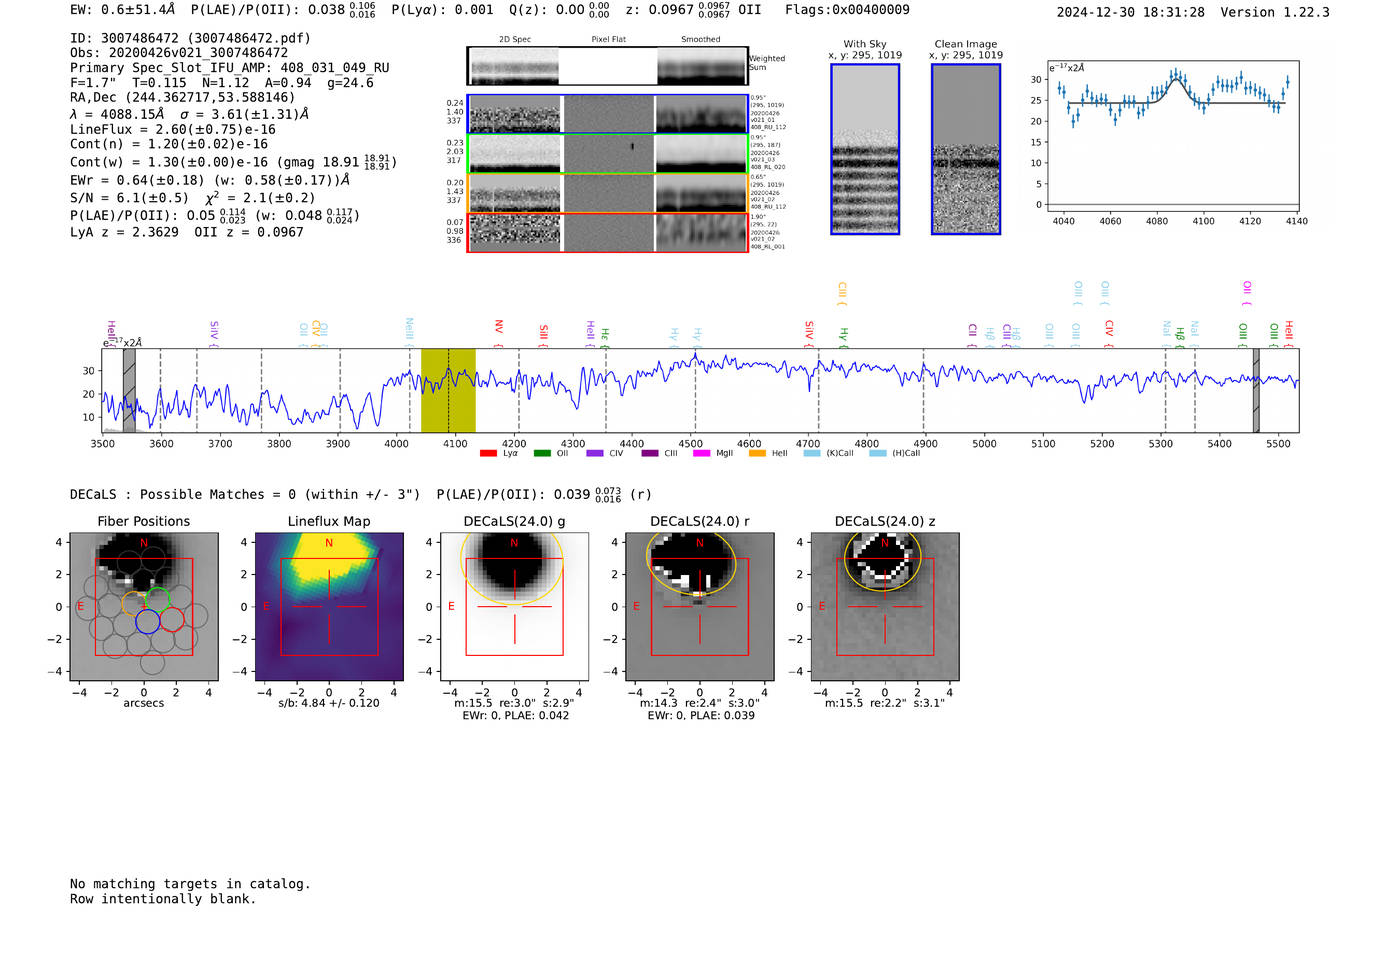Click the ID: 3007486472 text line
1400x953 pixels.
190,38
